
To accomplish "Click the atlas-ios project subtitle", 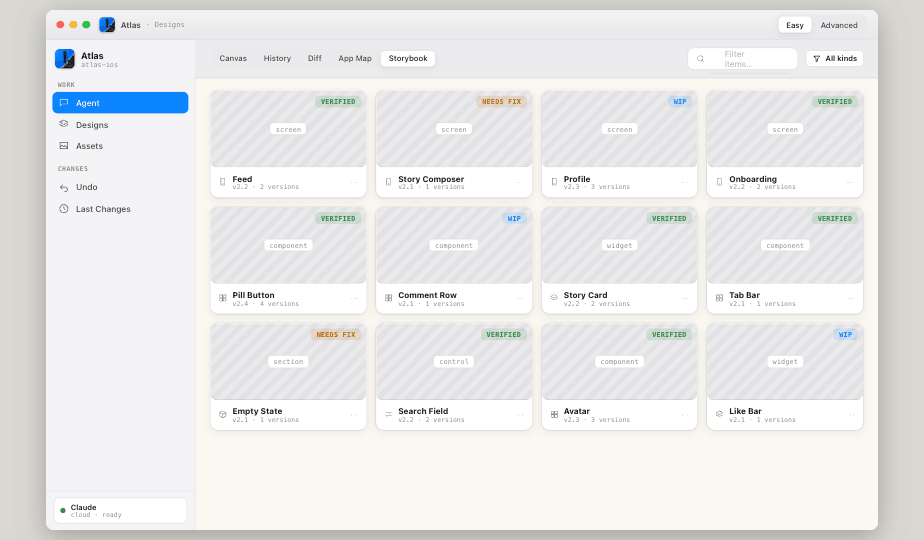I will click(x=99, y=65).
